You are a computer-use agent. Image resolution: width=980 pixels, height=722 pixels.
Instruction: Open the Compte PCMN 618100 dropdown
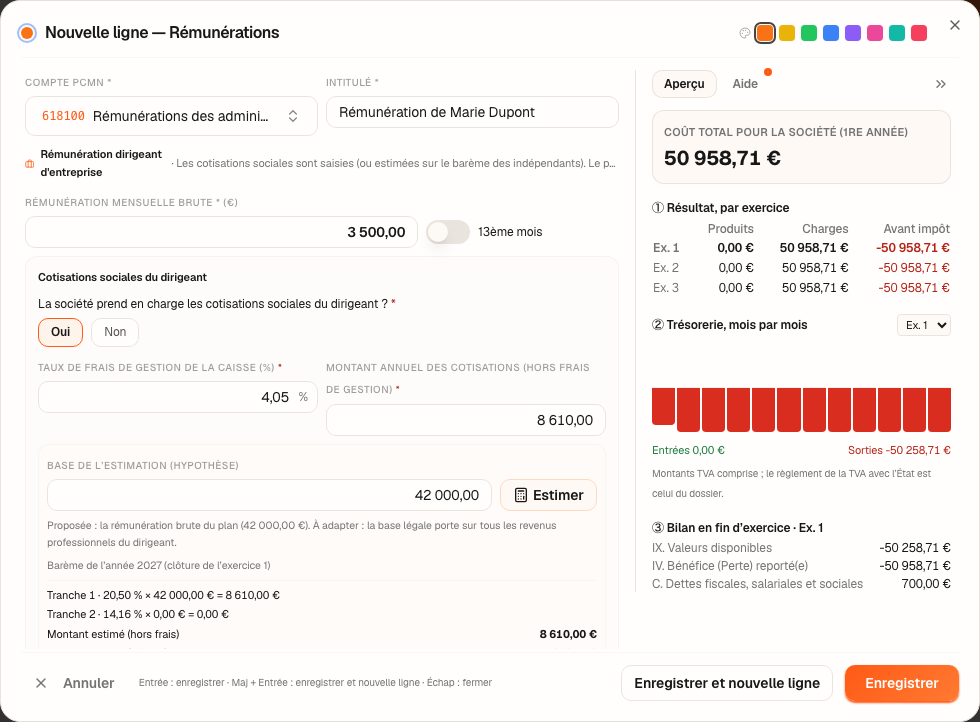(x=171, y=116)
